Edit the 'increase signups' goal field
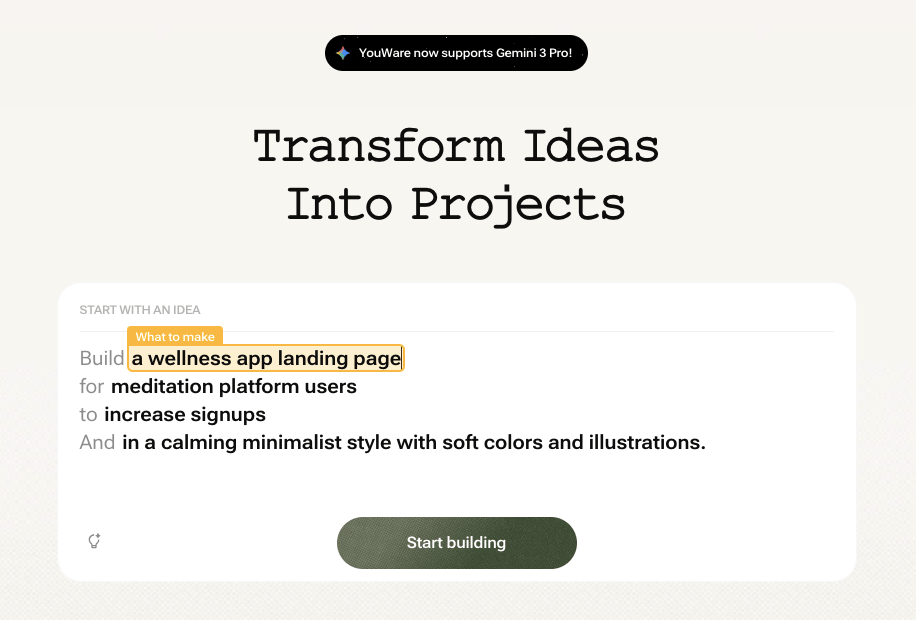The width and height of the screenshot is (916, 620). [x=185, y=414]
